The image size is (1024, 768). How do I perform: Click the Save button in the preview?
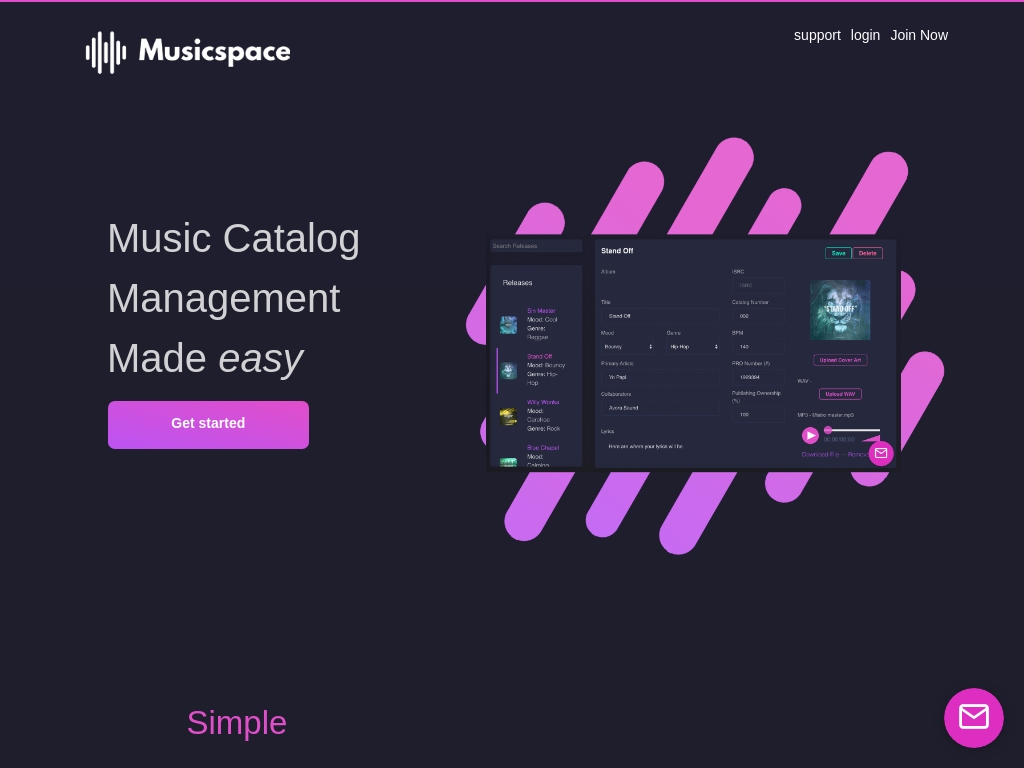point(838,253)
